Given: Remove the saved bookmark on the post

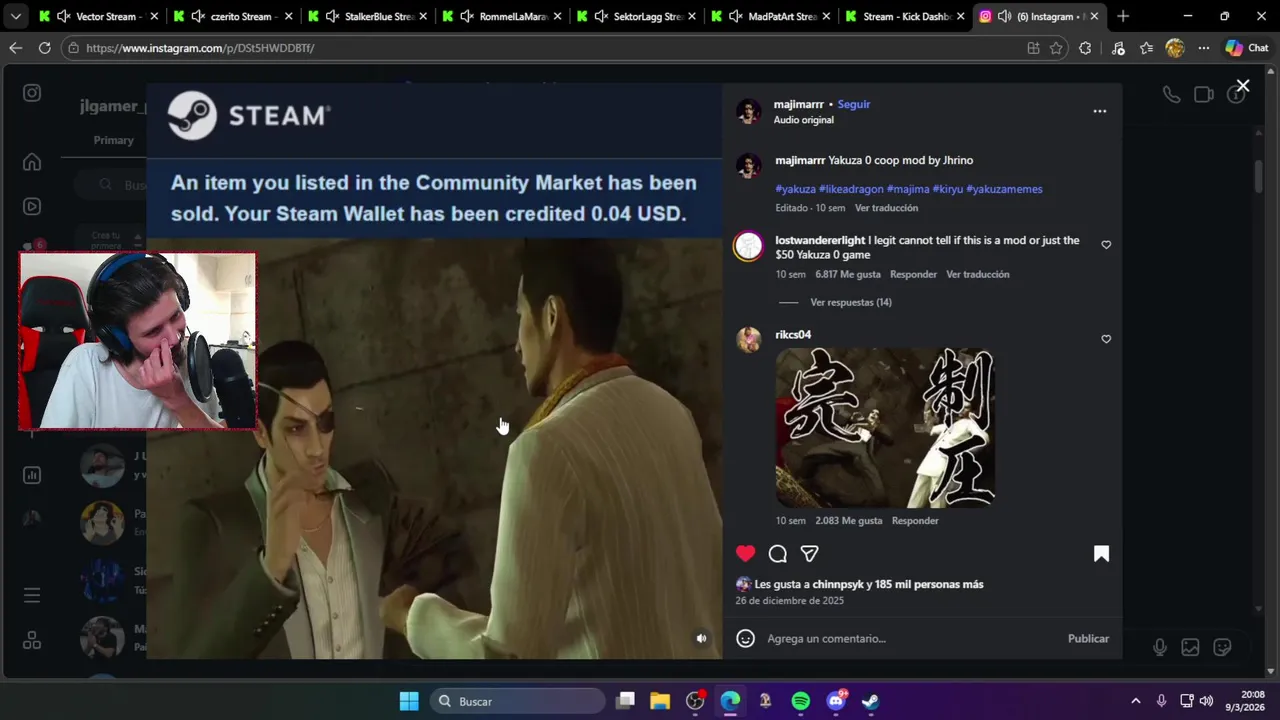Looking at the screenshot, I should point(1101,554).
